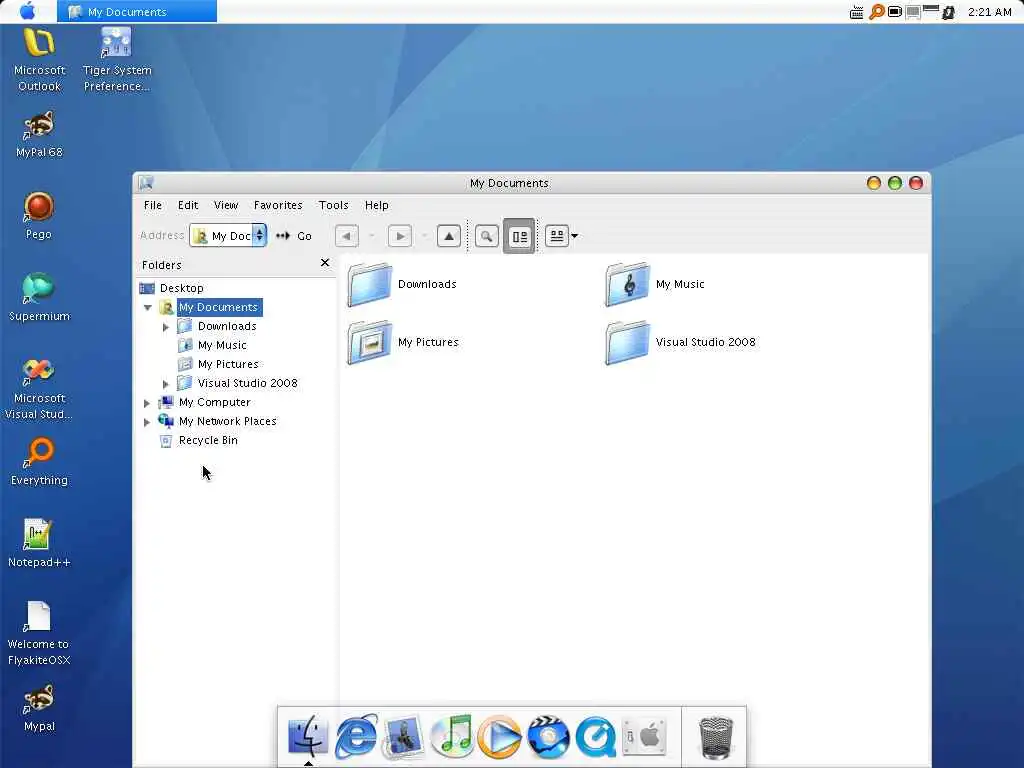Expand the Visual Studio 2008 tree node
Screen dimensions: 1024x768
[166, 384]
